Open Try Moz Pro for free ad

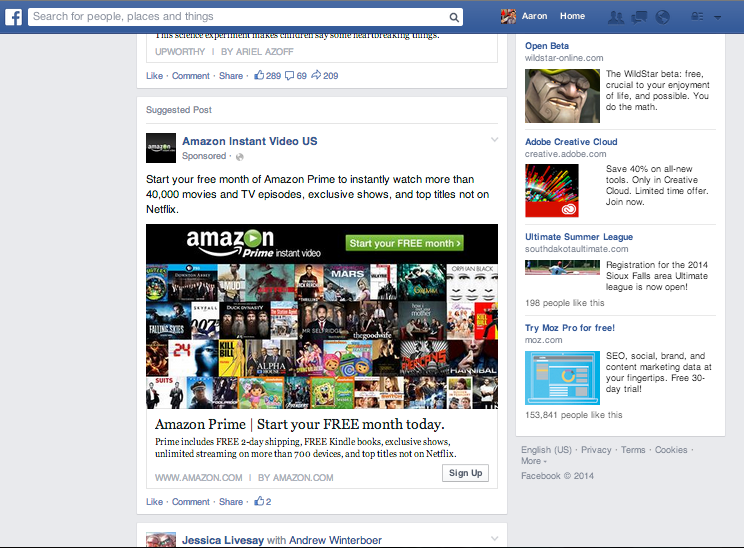point(569,328)
